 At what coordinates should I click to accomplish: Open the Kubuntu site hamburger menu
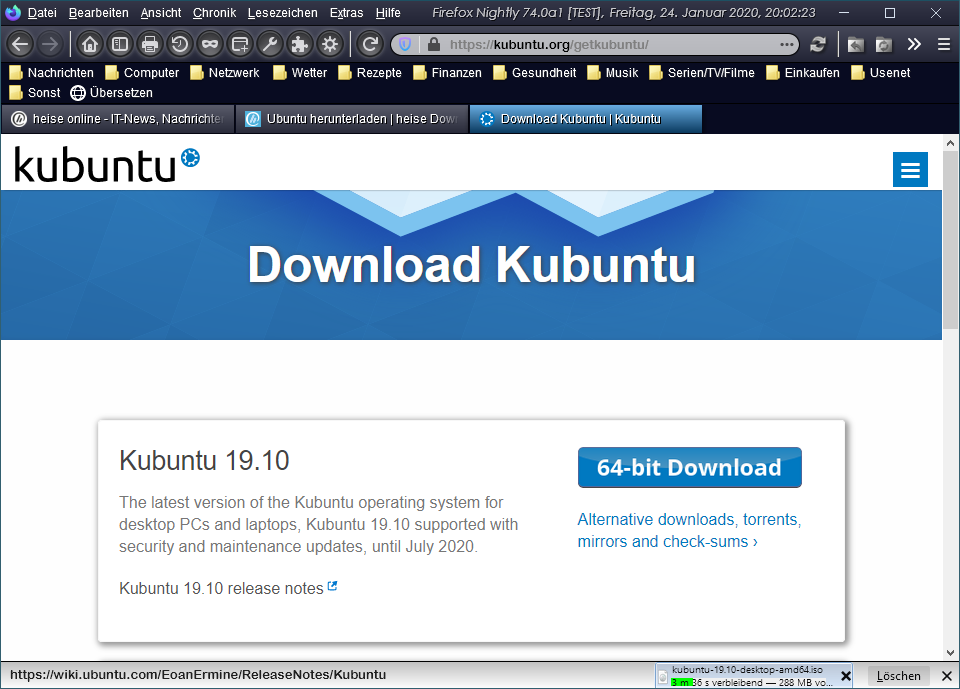[910, 170]
